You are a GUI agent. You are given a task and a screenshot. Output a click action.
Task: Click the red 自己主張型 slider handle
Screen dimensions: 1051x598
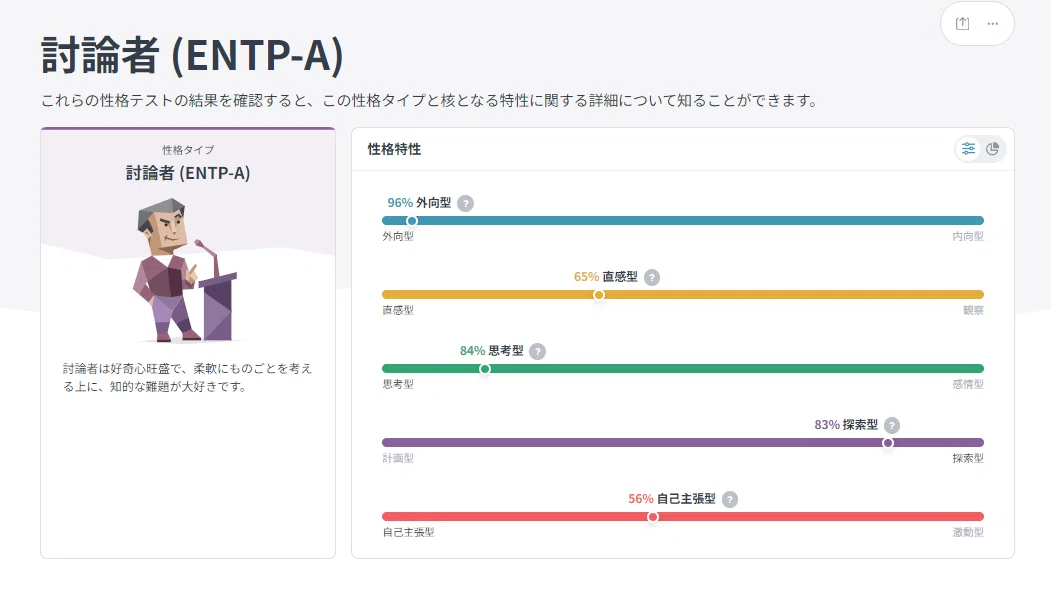tap(653, 517)
